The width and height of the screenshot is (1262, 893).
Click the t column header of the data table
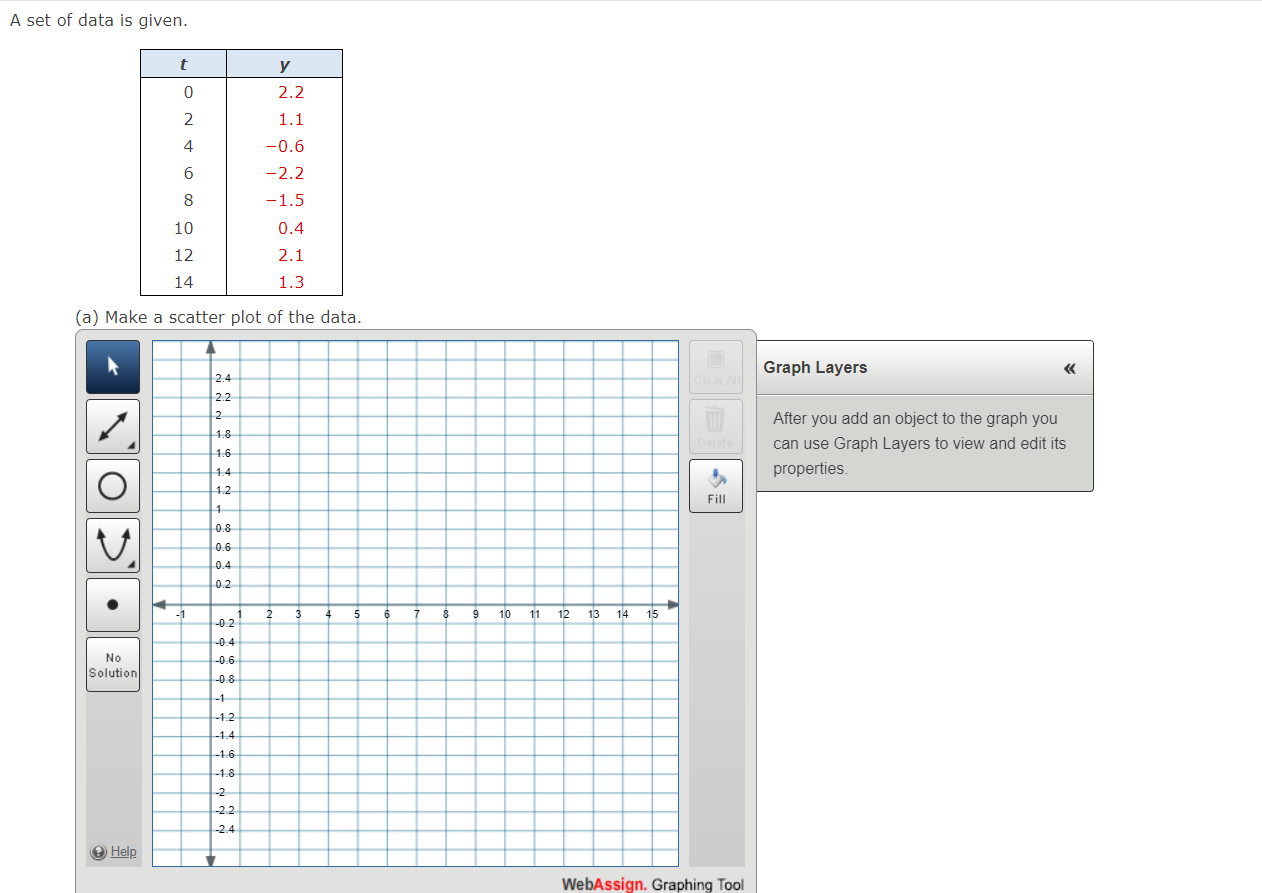(183, 62)
